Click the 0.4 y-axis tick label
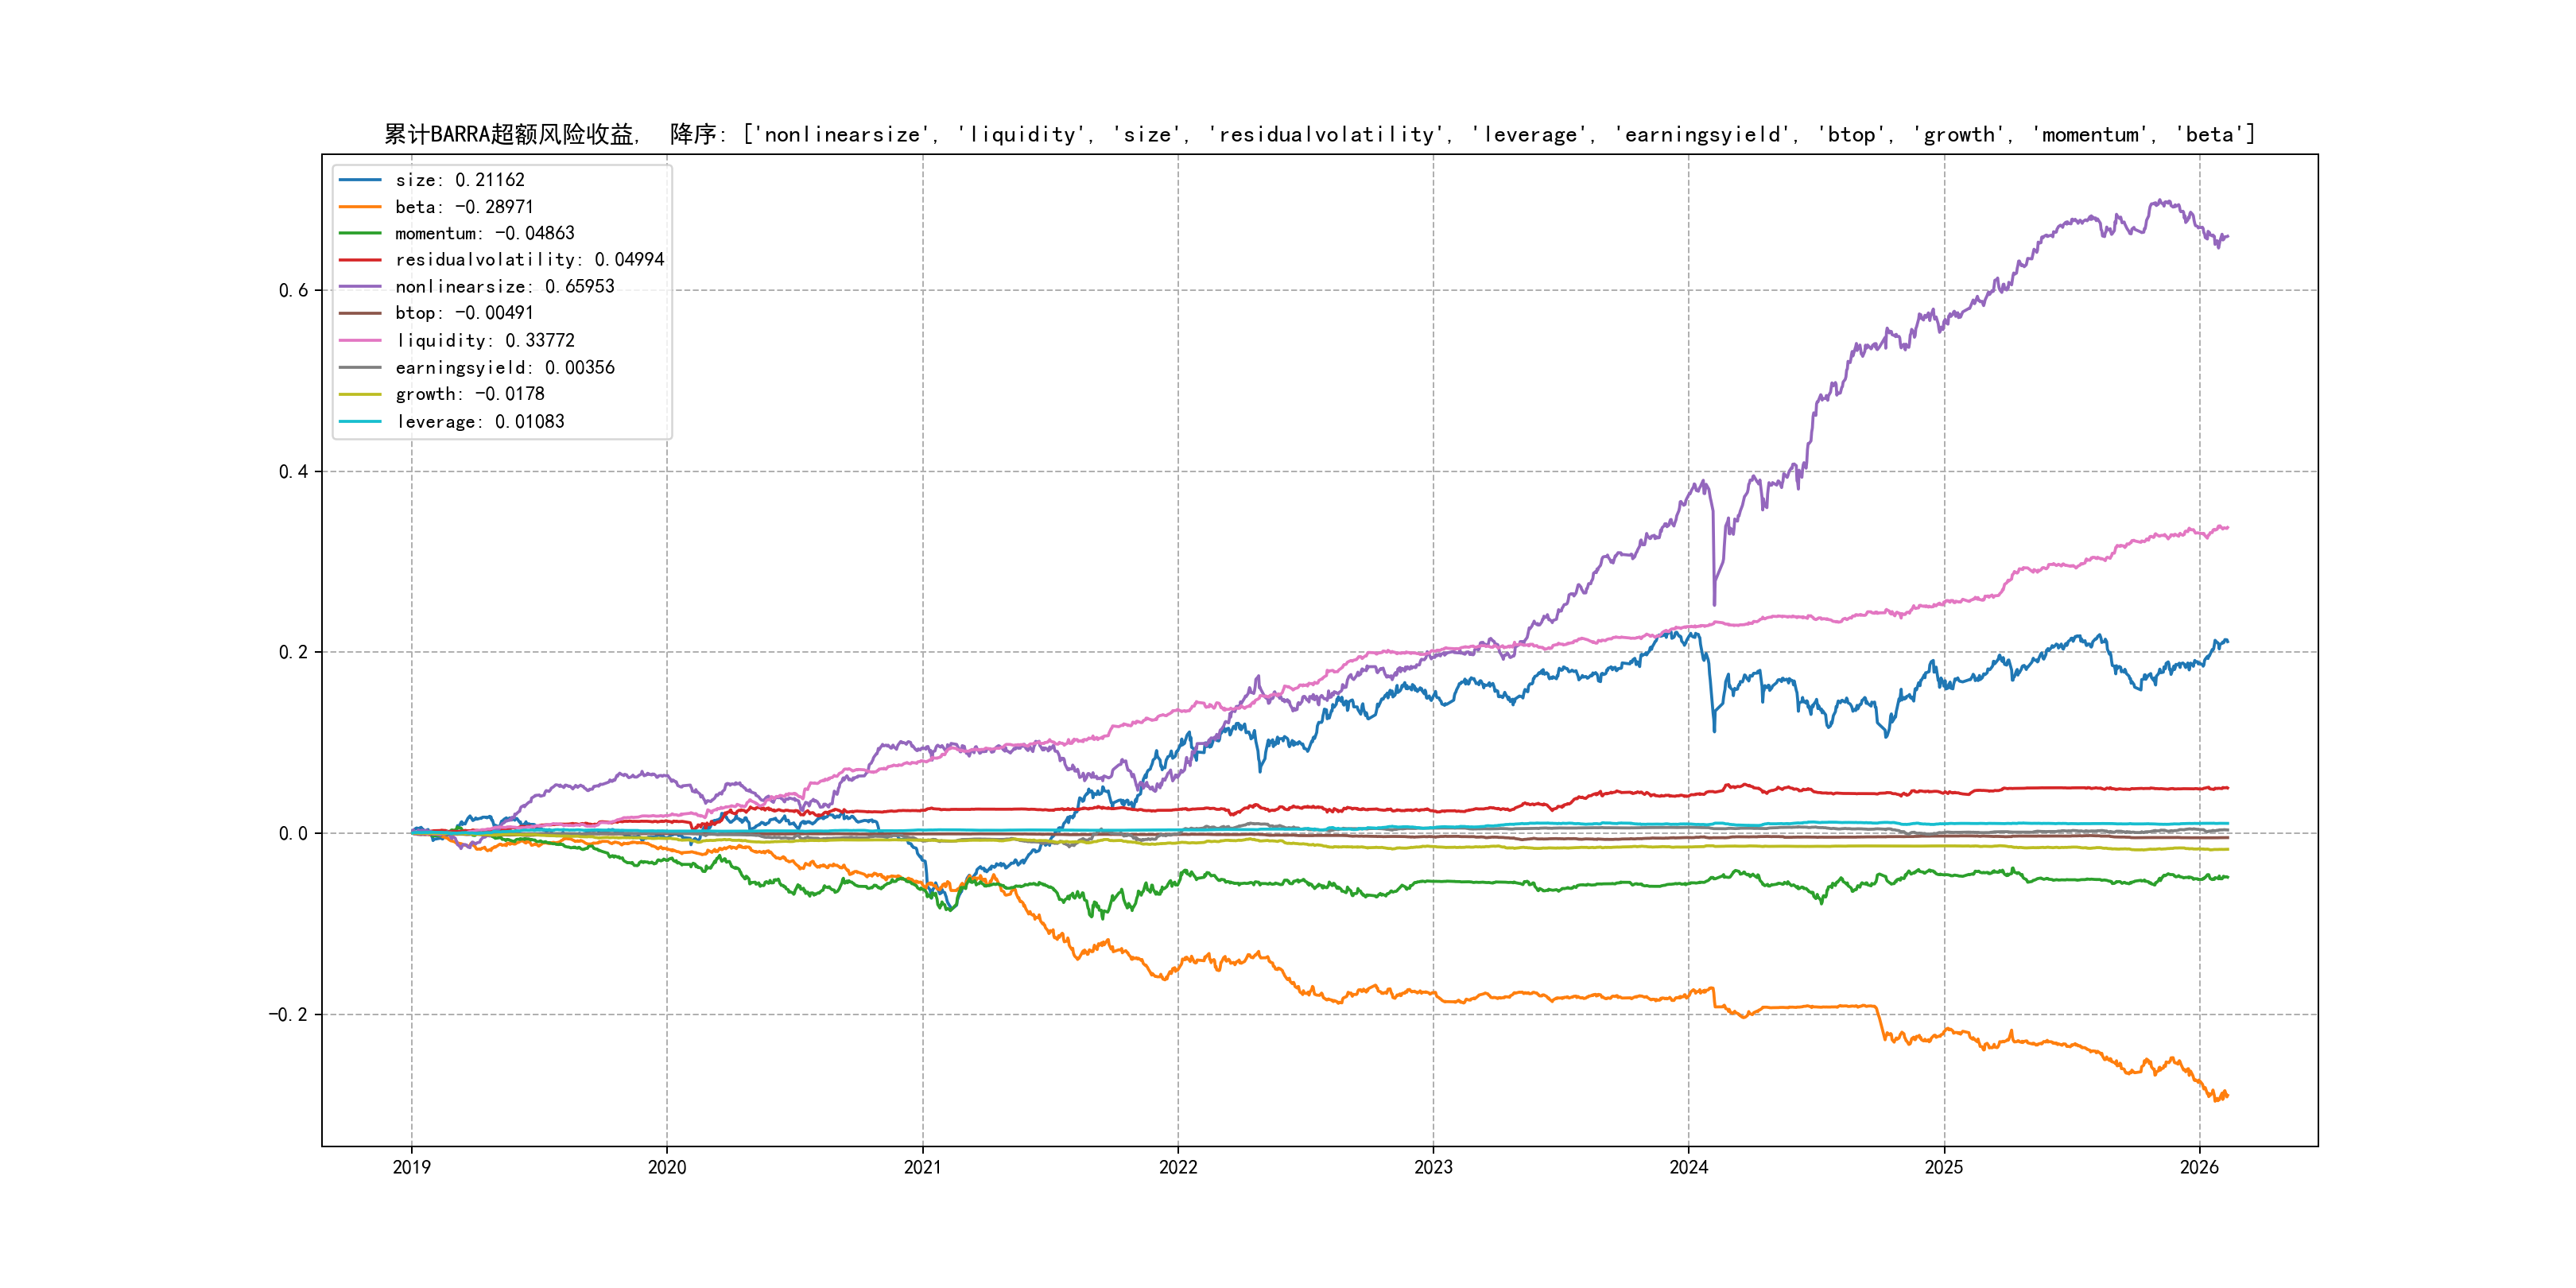2576x1288 pixels. (x=293, y=472)
